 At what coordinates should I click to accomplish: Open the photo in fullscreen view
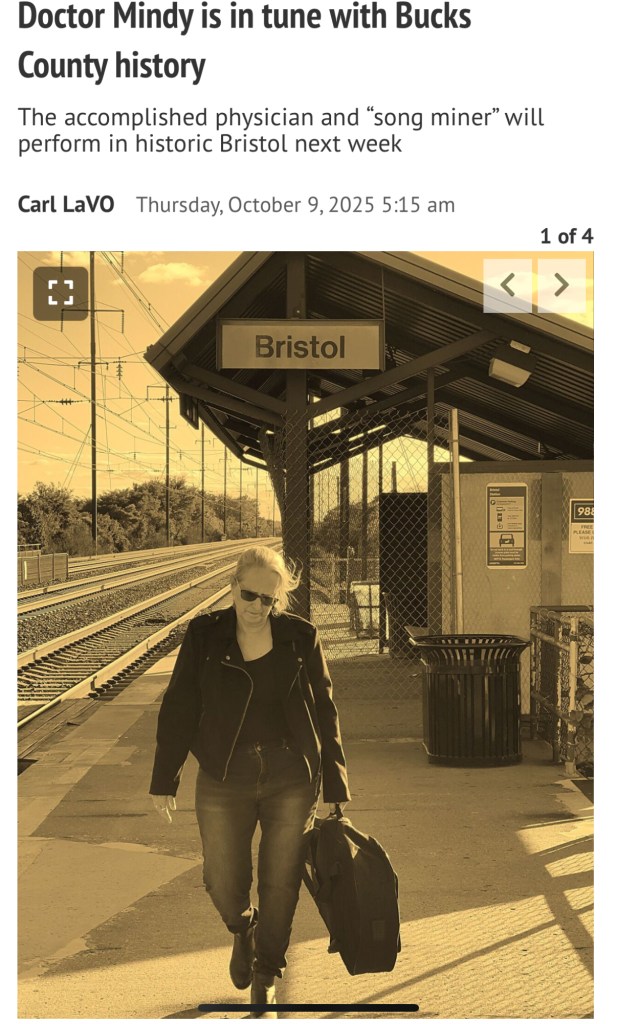coord(61,293)
